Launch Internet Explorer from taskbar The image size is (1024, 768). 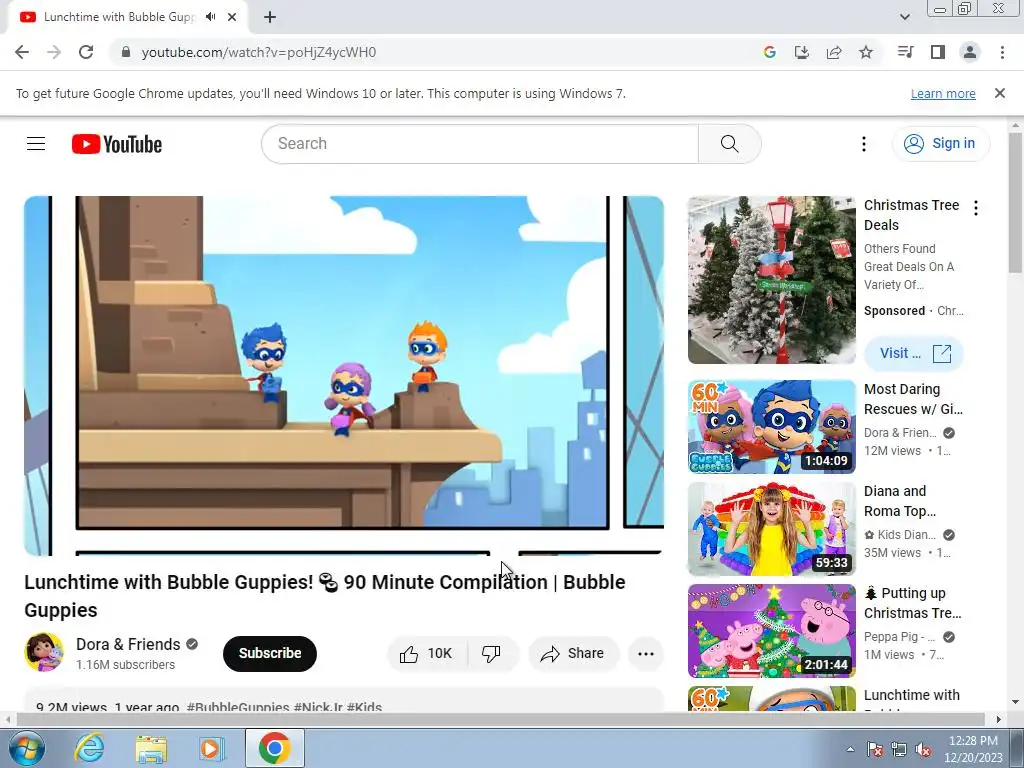[89, 748]
